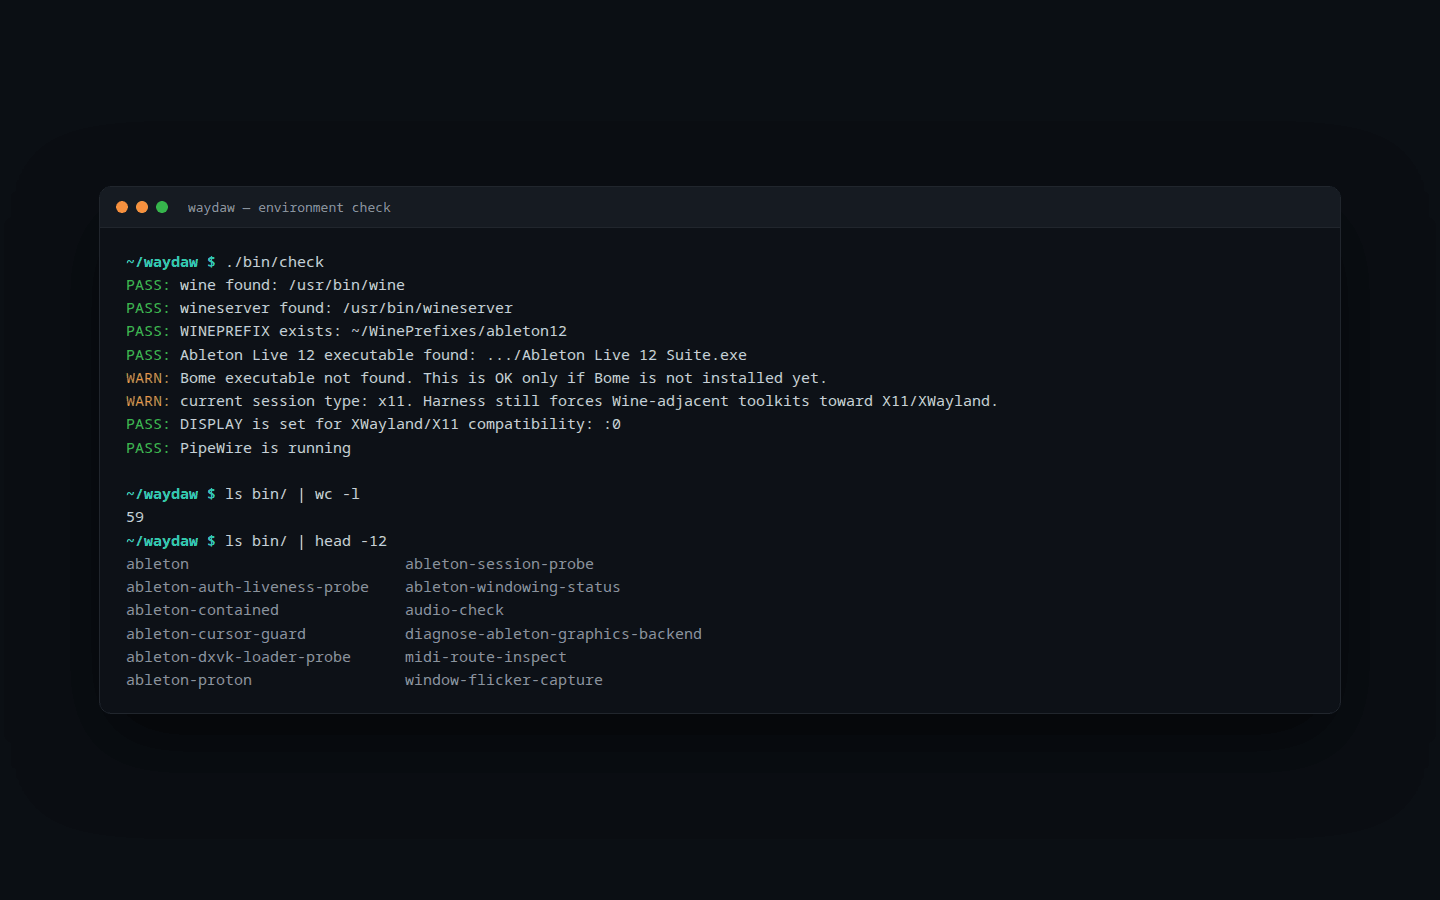This screenshot has height=900, width=1440.
Task: Click file name 'ableton-contained'
Action: coord(202,610)
